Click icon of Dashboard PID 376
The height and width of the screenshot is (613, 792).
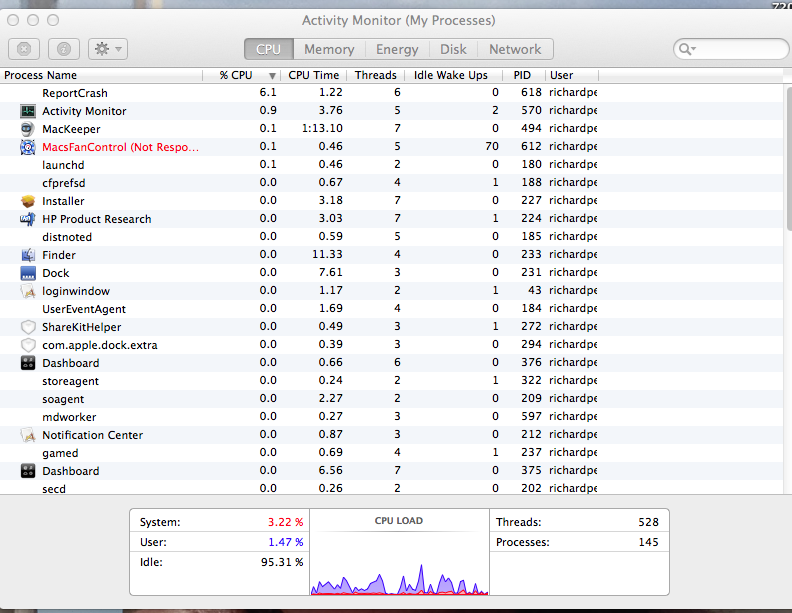click(x=28, y=363)
